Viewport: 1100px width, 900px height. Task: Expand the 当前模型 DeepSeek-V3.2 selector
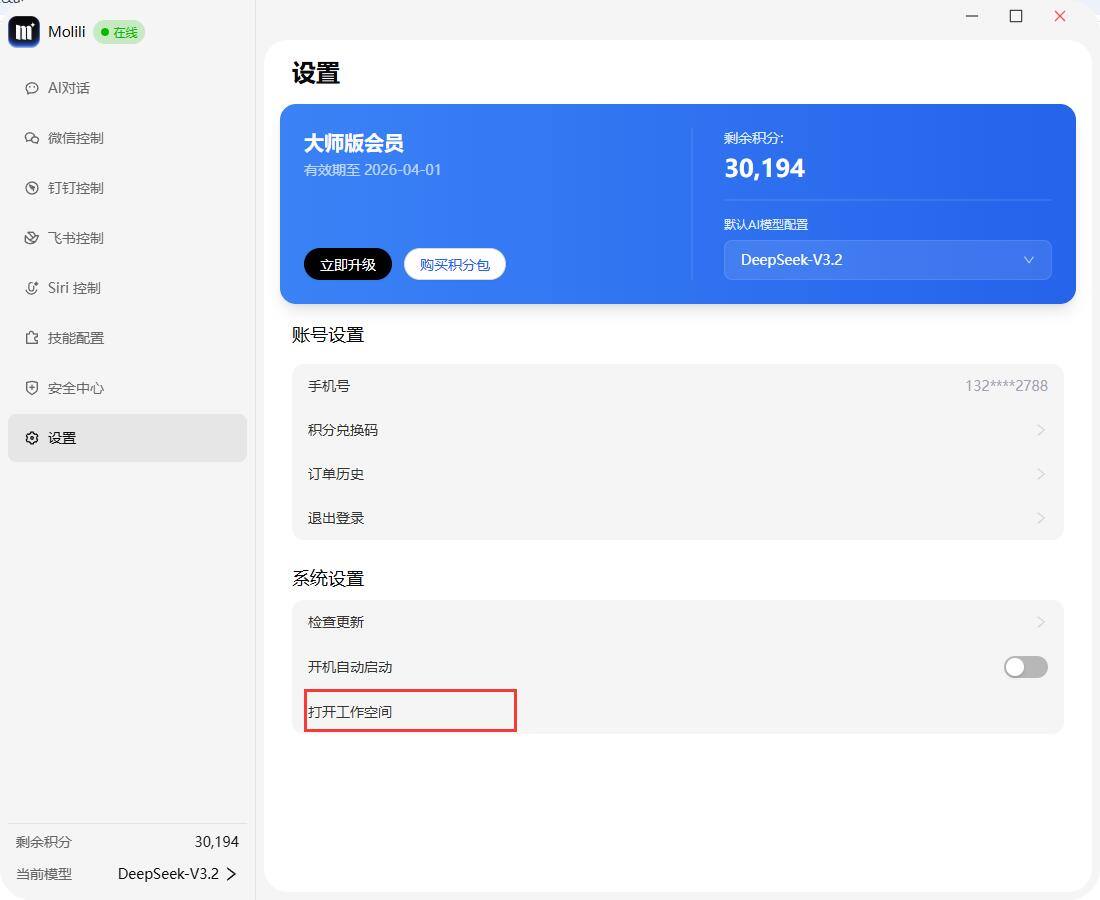tap(176, 873)
